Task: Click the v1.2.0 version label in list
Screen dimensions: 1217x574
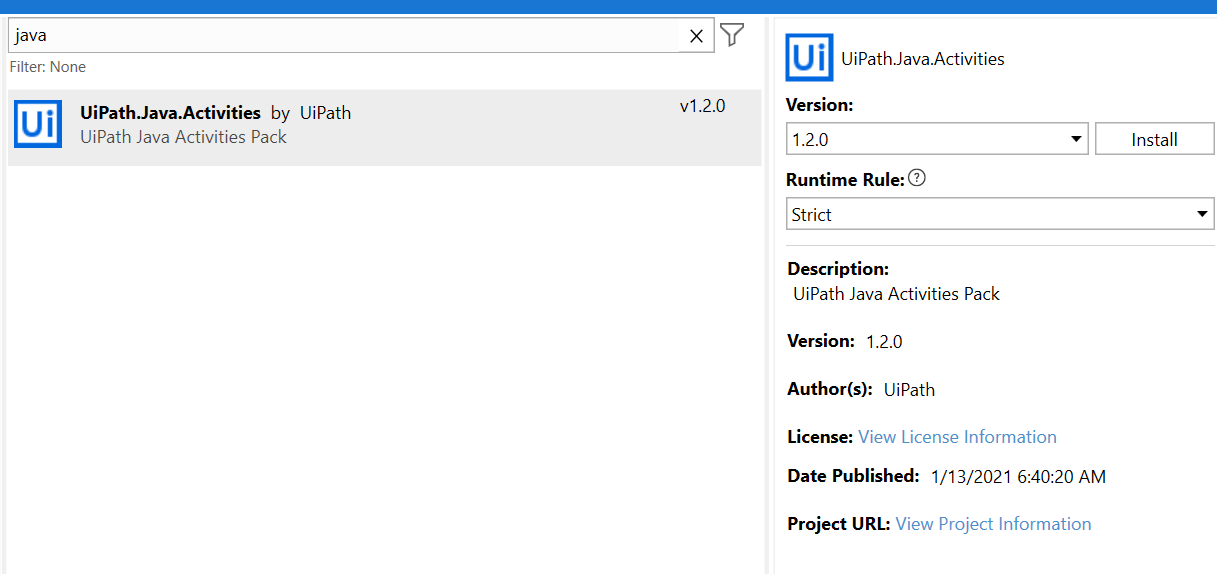Action: (x=702, y=106)
